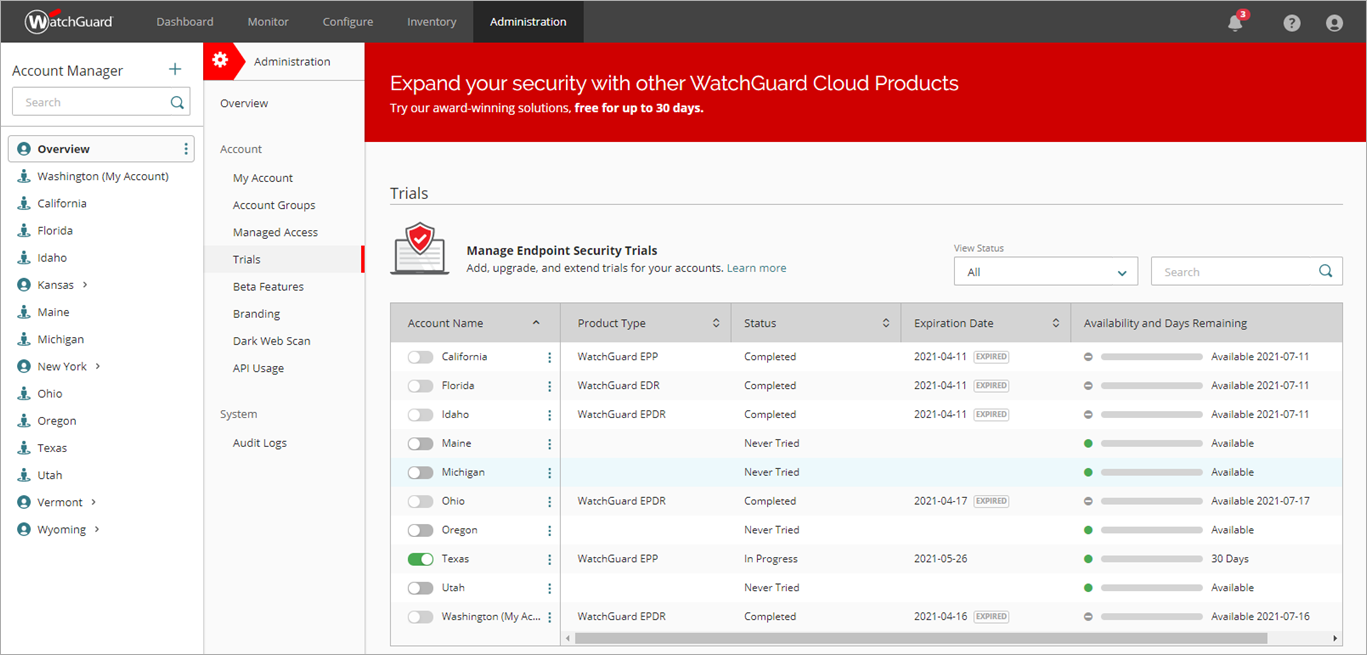This screenshot has width=1367, height=655.
Task: Open the notifications bell icon
Action: pyautogui.click(x=1235, y=23)
